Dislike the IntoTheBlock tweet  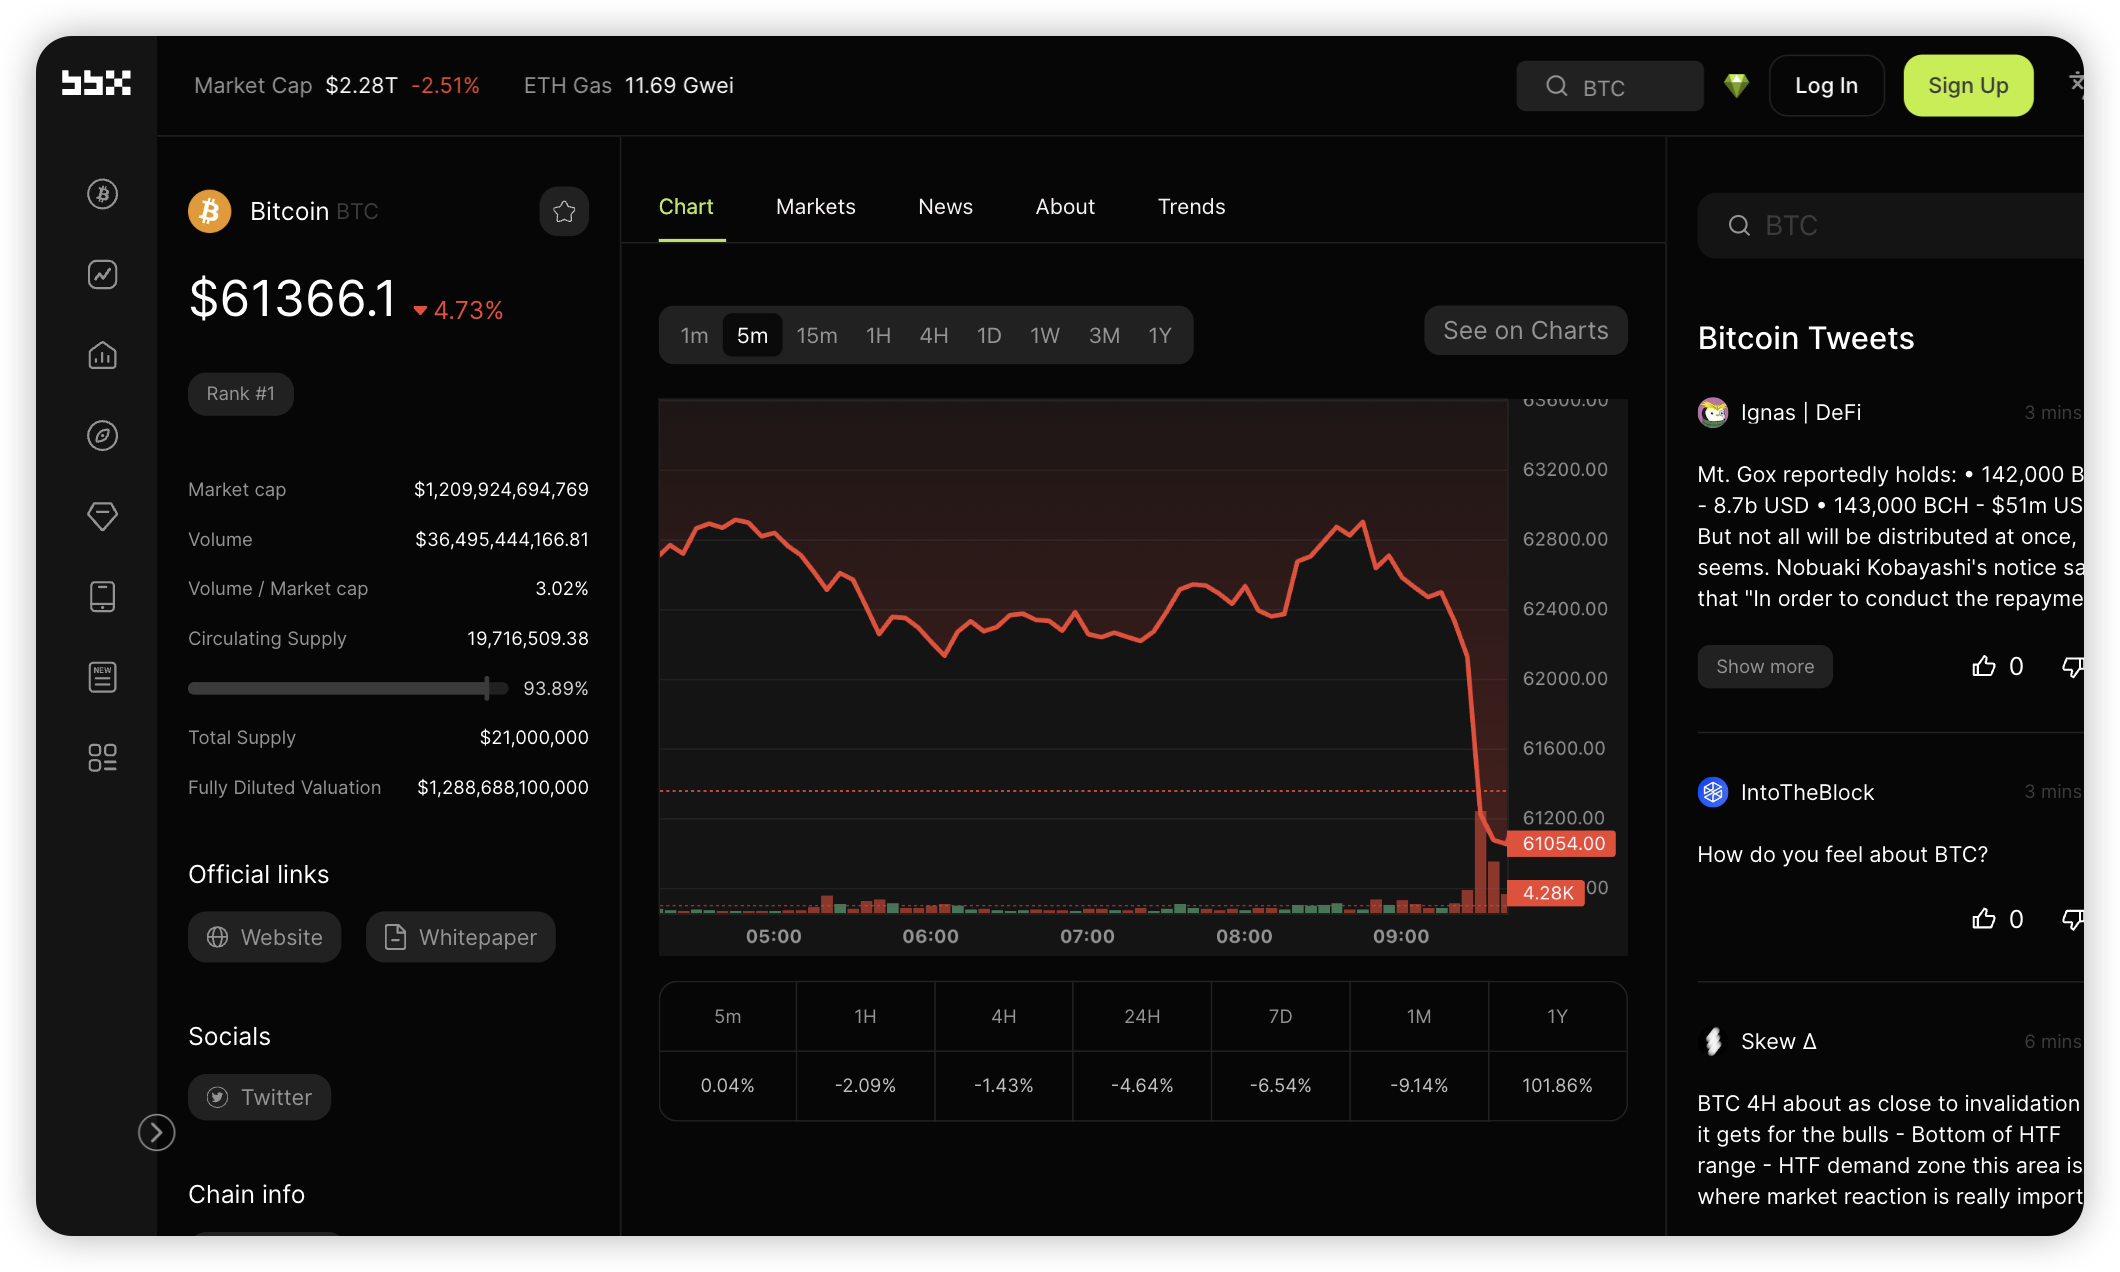pos(2072,919)
